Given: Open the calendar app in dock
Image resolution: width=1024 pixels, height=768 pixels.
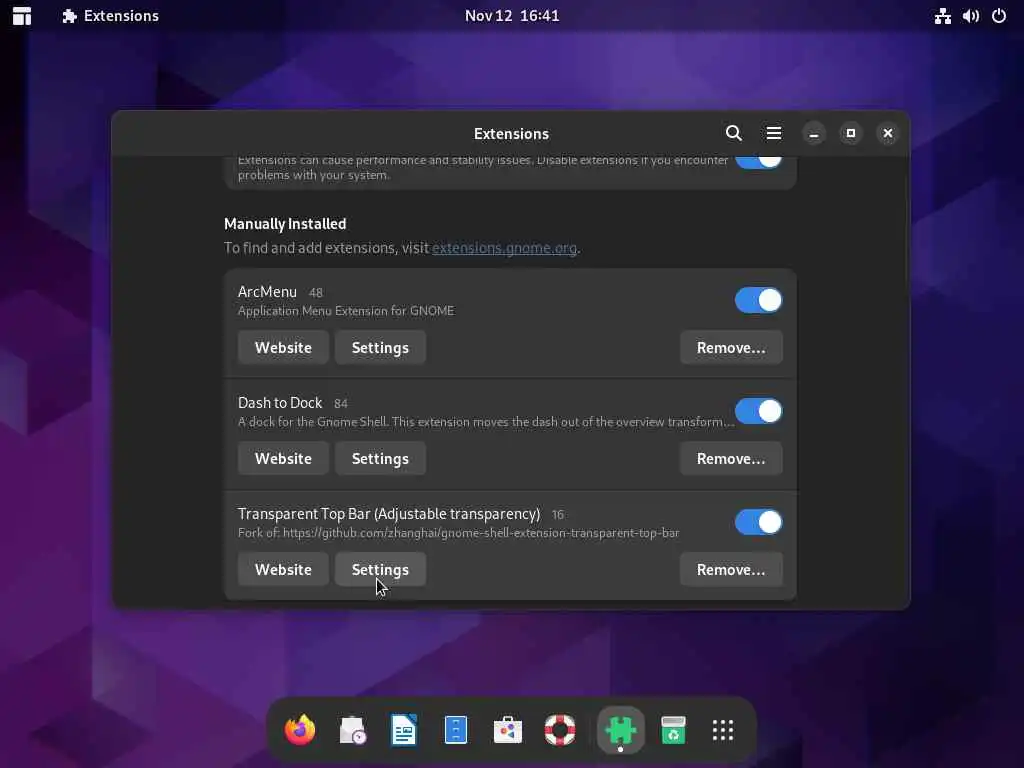Looking at the screenshot, I should (352, 729).
